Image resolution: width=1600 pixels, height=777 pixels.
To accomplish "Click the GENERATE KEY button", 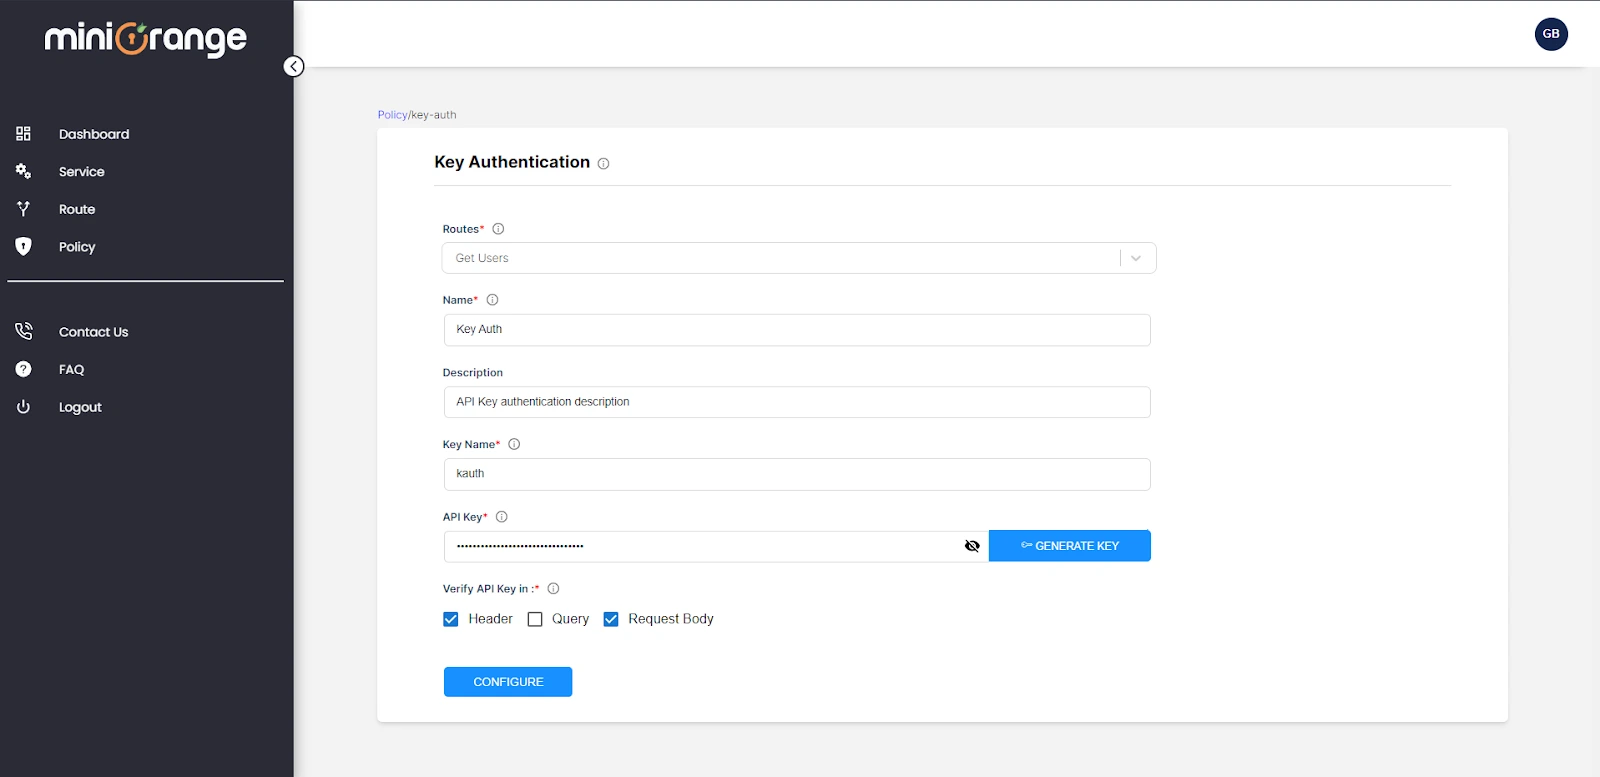I will point(1070,546).
